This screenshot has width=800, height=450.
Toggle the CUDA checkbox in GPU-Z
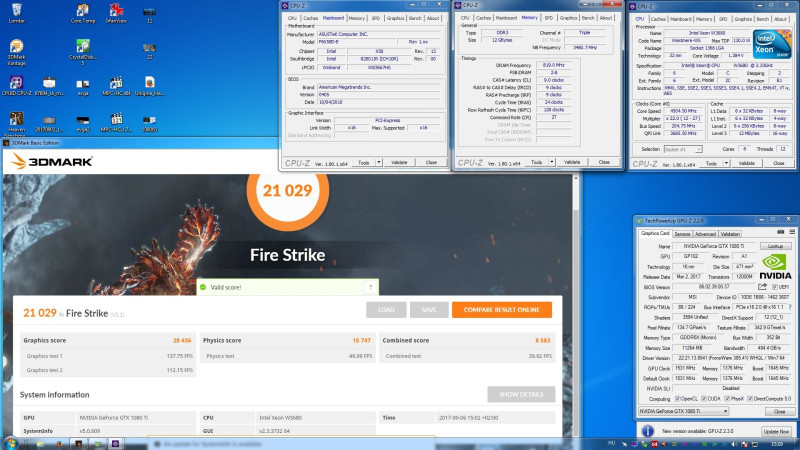point(704,398)
